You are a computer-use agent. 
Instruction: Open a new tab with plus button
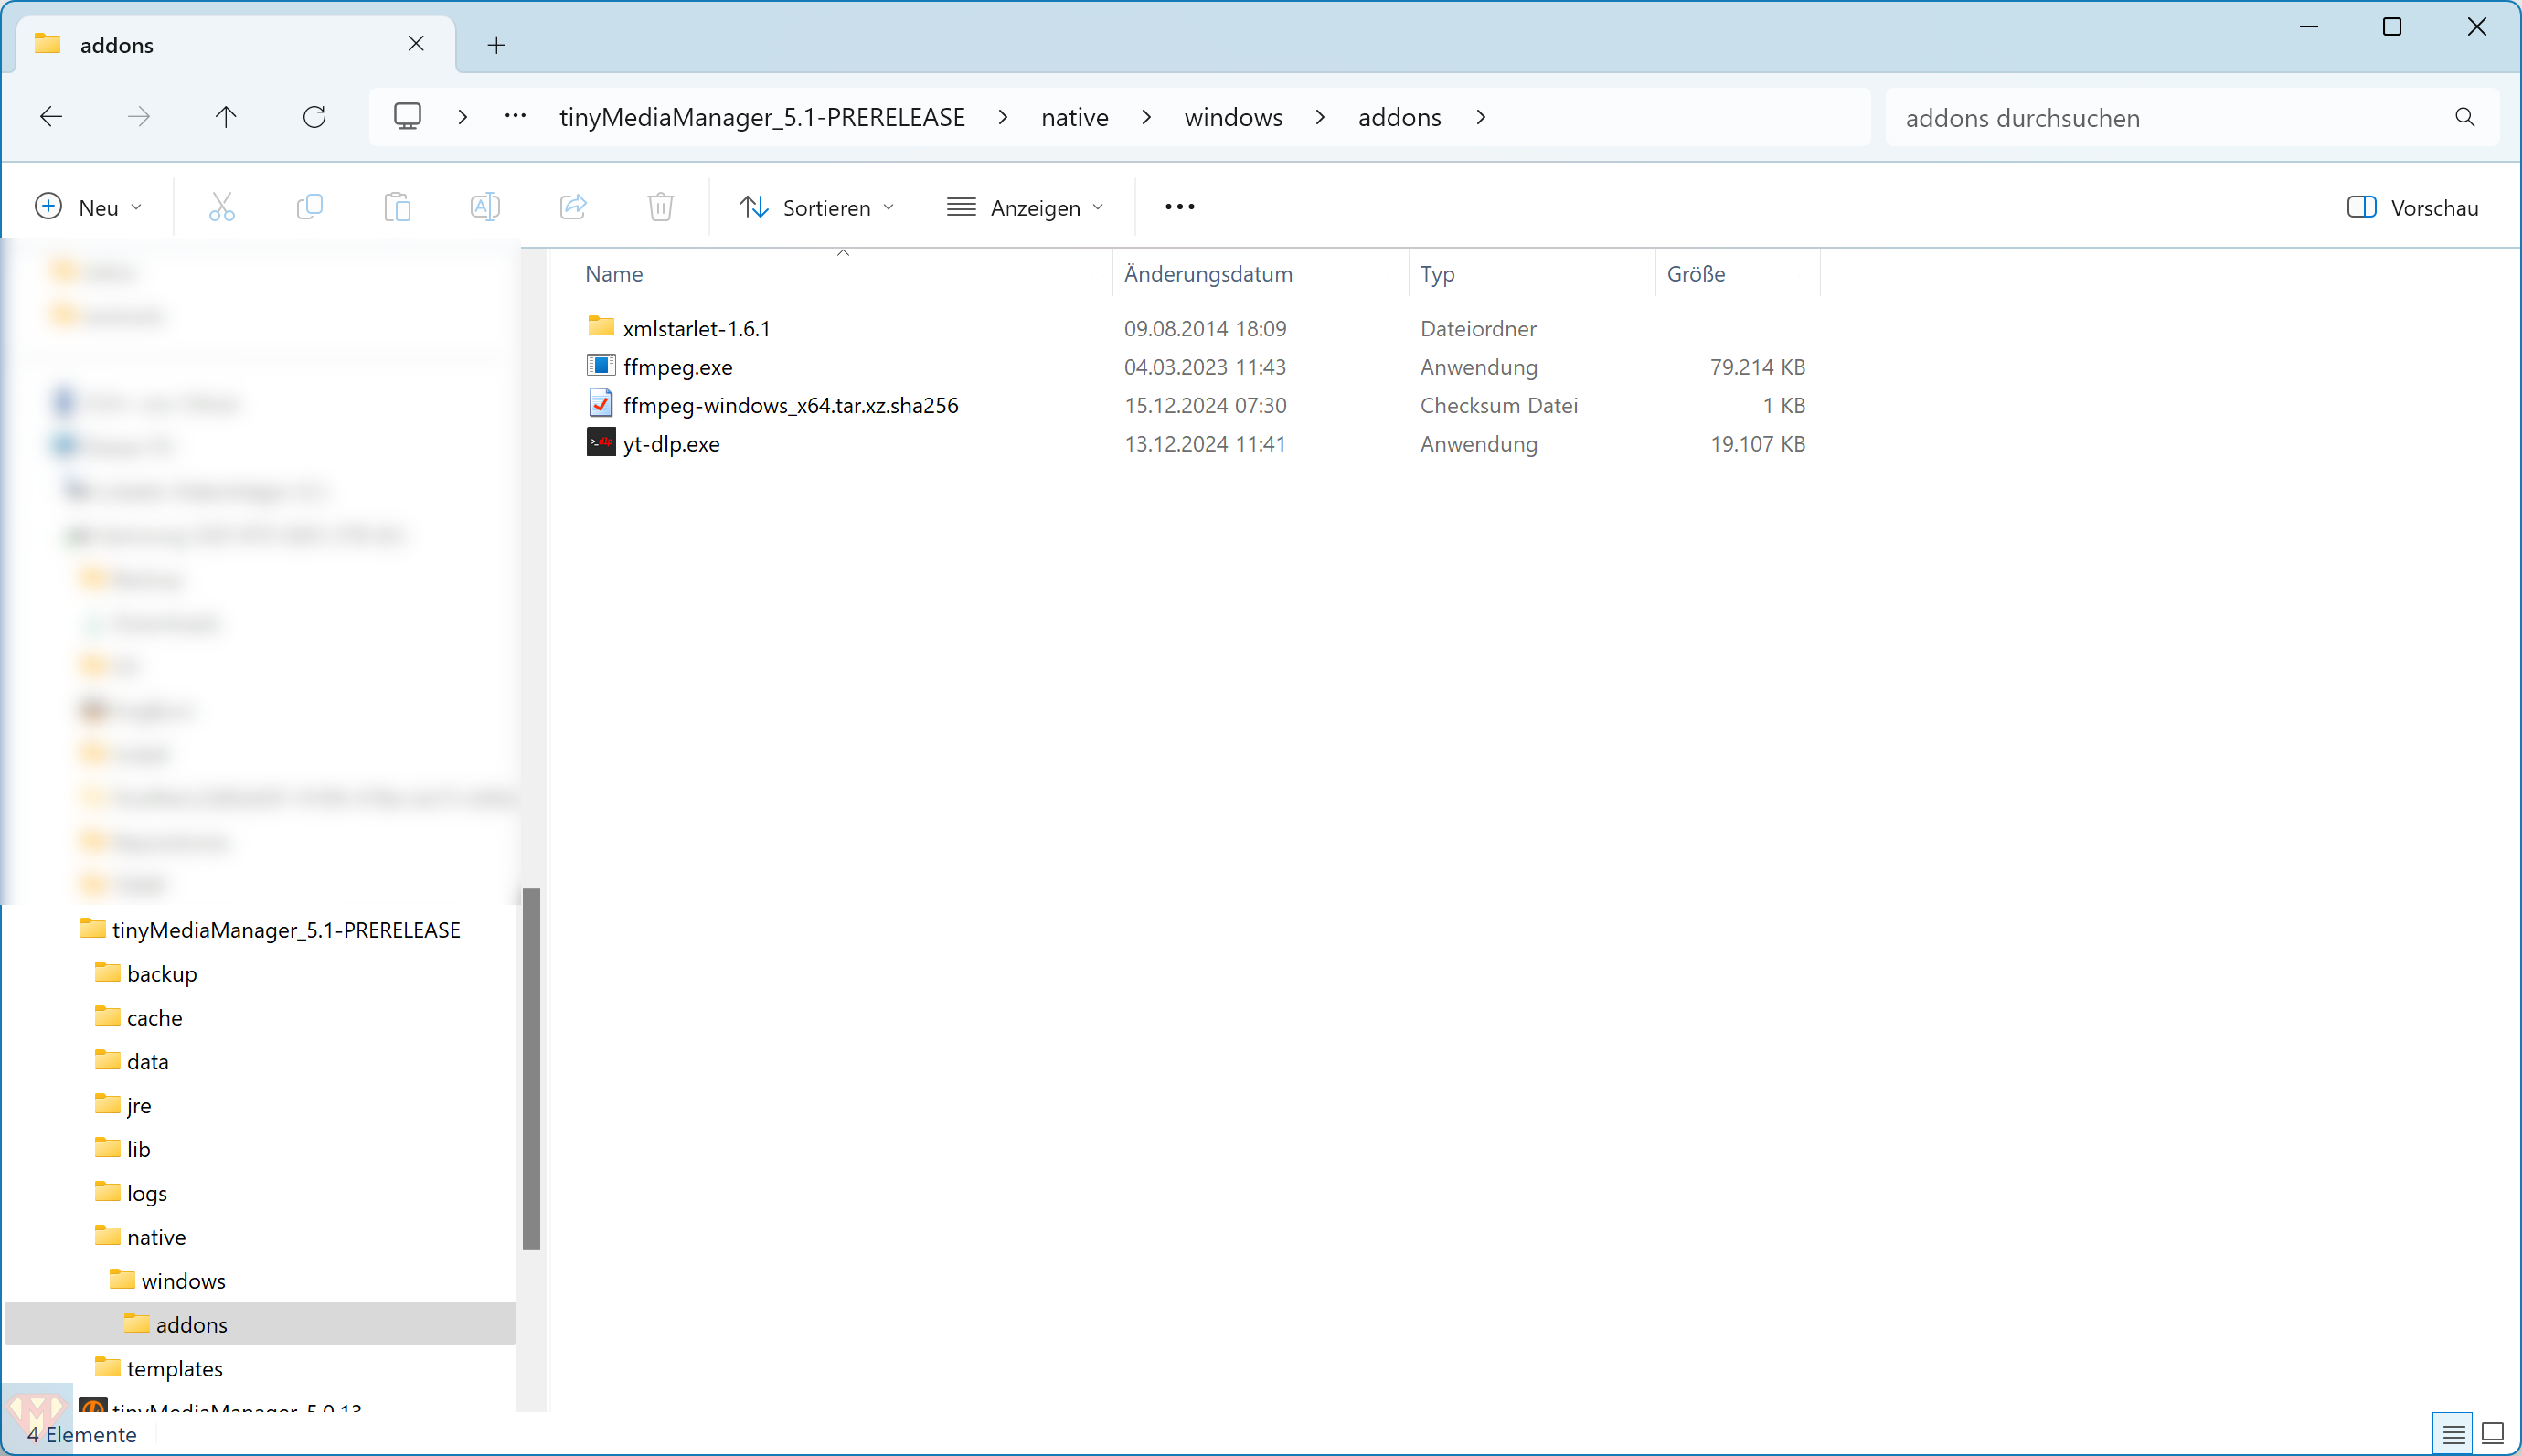[496, 45]
